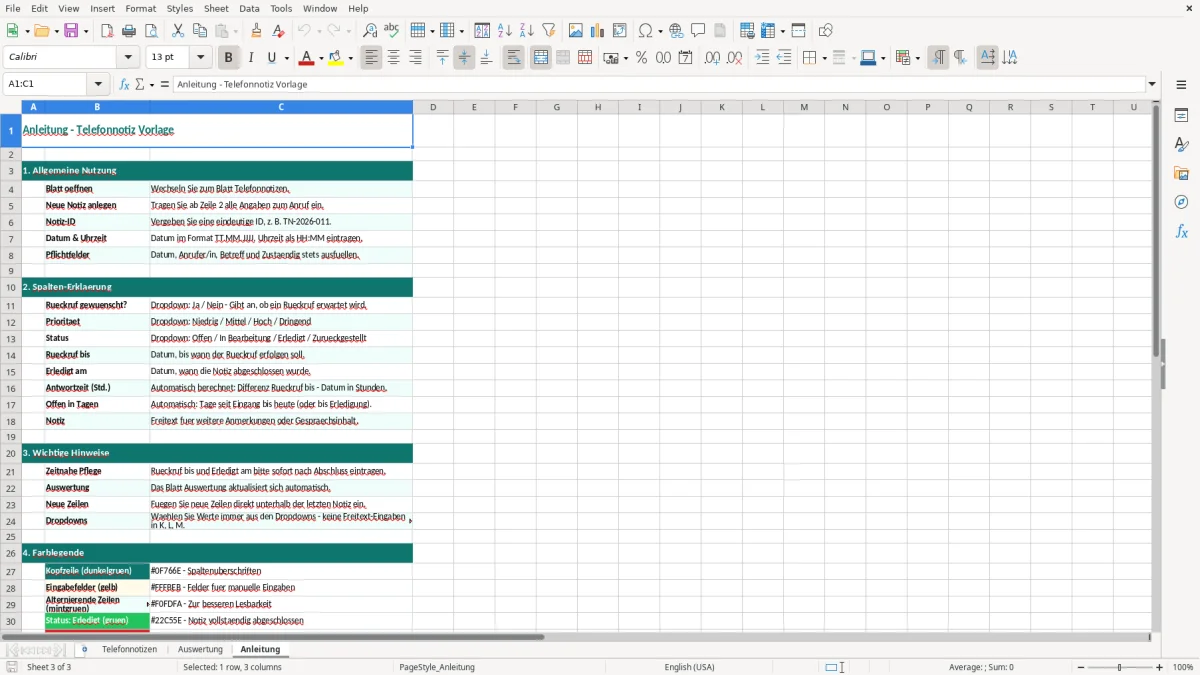This screenshot has width=1200, height=675.
Task: Open the Format menu
Action: [140, 8]
